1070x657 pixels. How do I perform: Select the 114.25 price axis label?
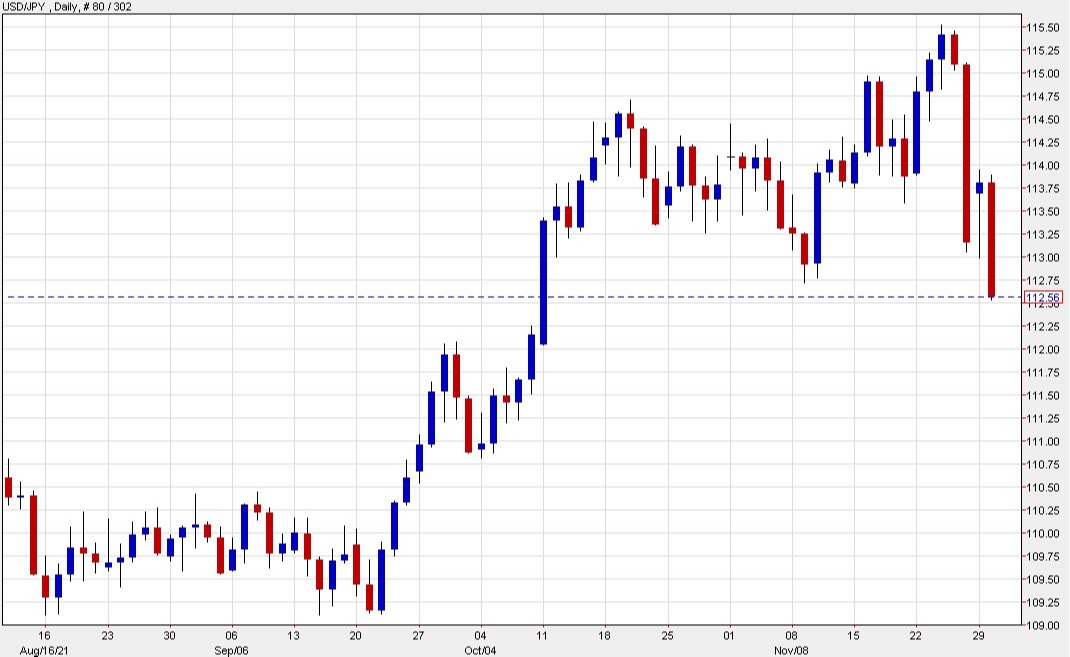(1043, 143)
